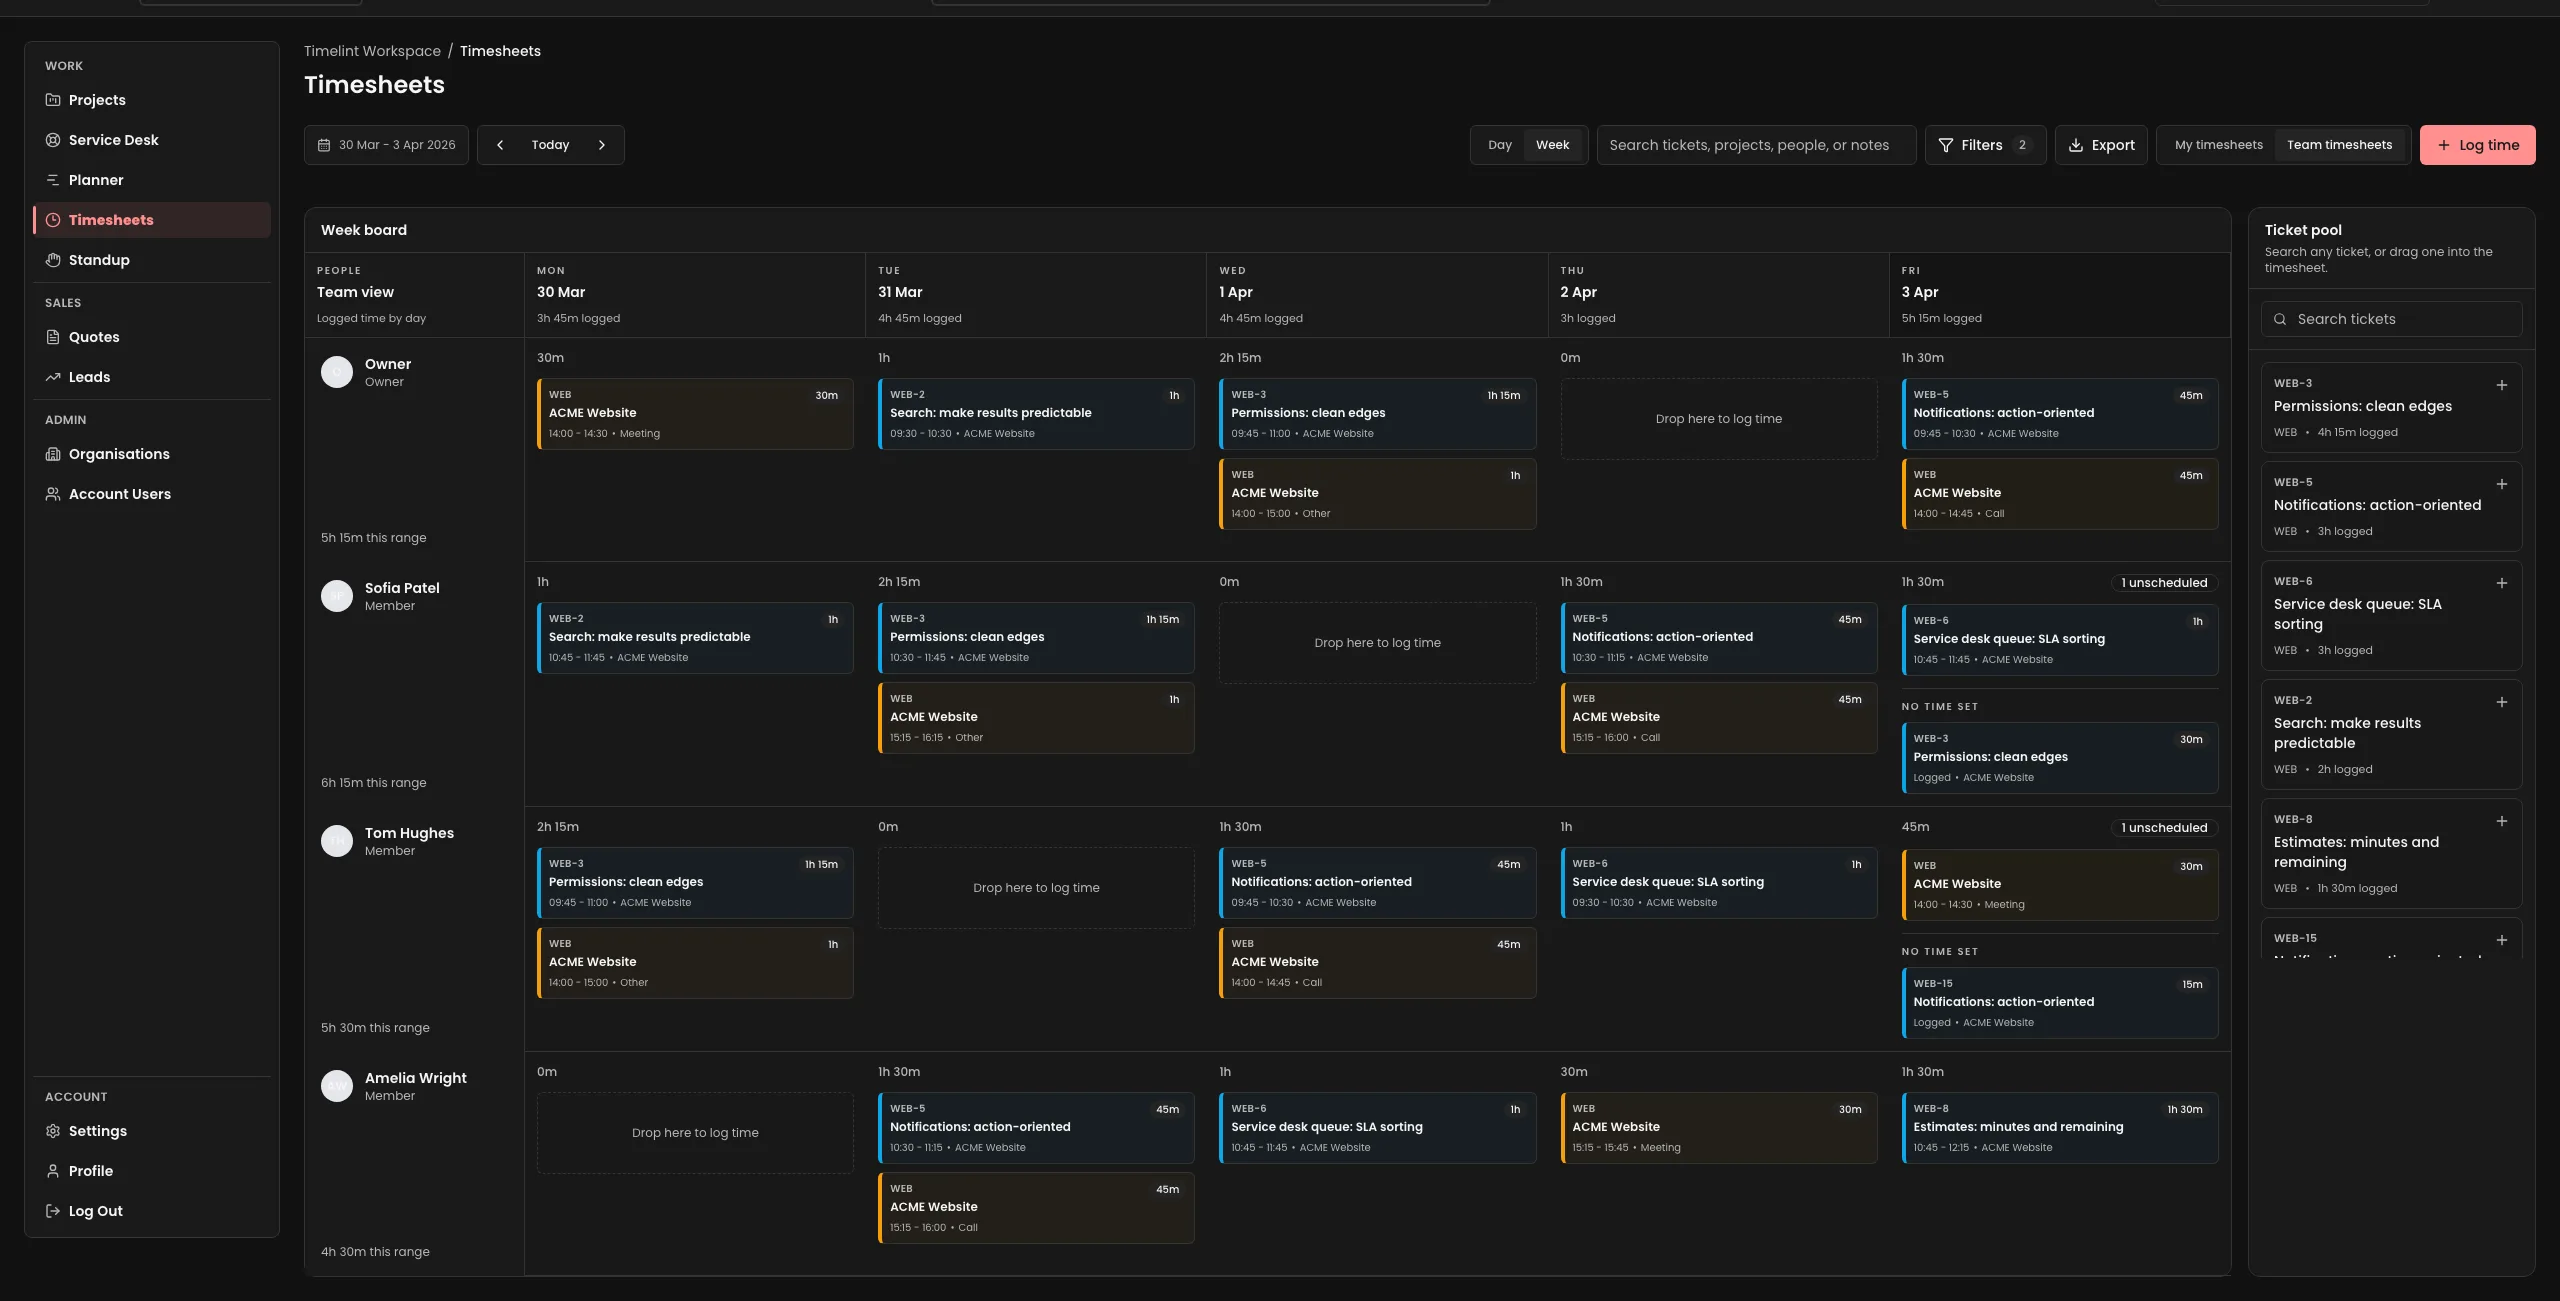The width and height of the screenshot is (2560, 1301).
Task: Open Sofia Patel's Tuesday ACME Website Other entry
Action: (1036, 718)
